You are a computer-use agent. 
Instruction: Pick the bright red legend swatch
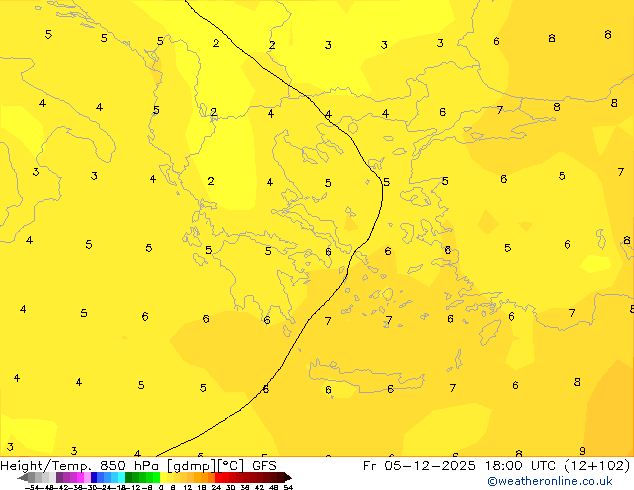[218, 477]
